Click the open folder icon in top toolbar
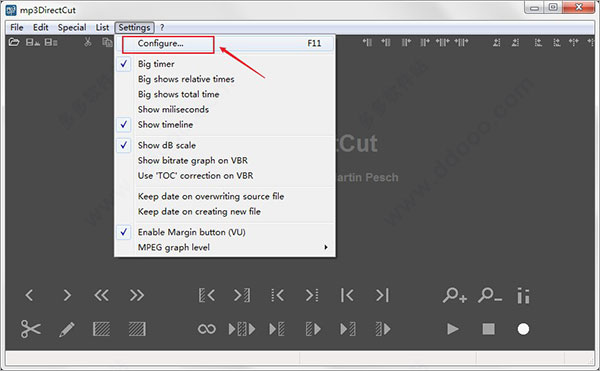Image resolution: width=600 pixels, height=371 pixels. click(x=14, y=42)
